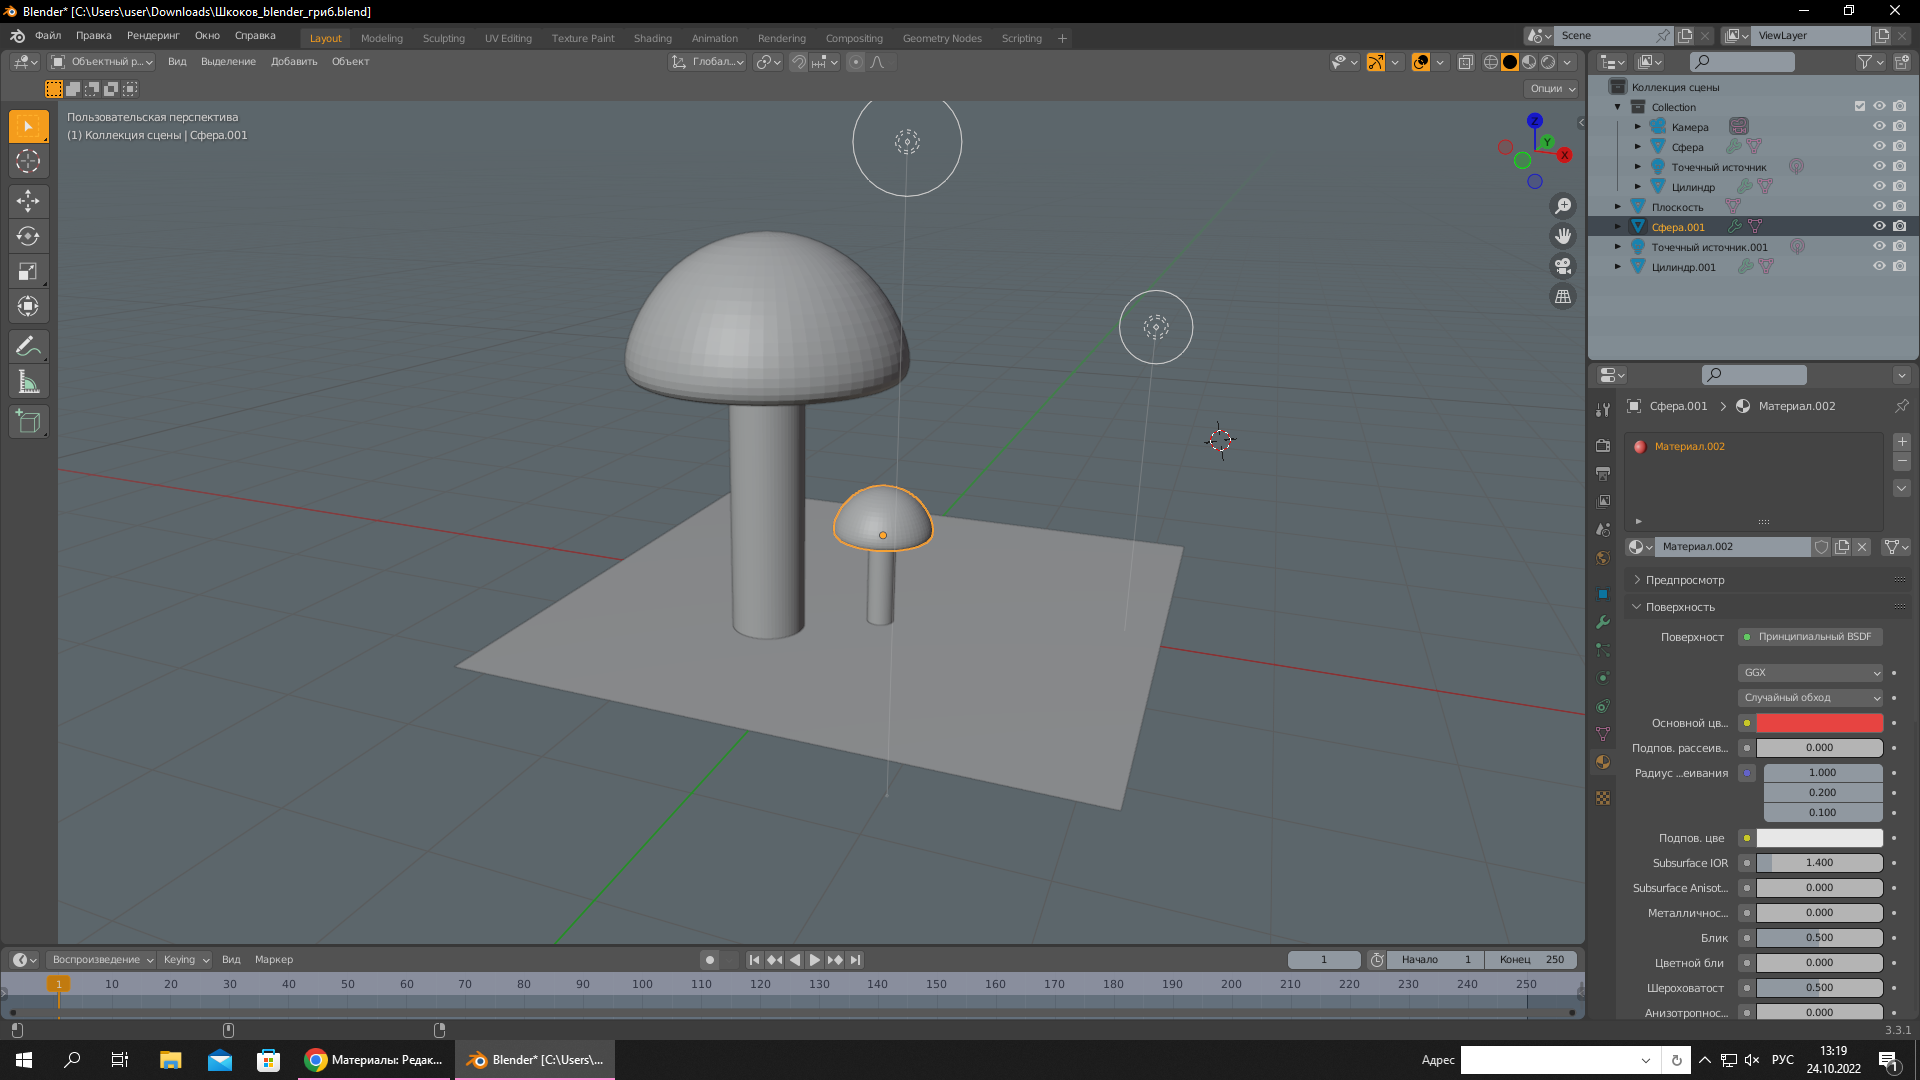Switch to Shading workspace tab
Screen dimensions: 1920x1080
[x=653, y=38]
